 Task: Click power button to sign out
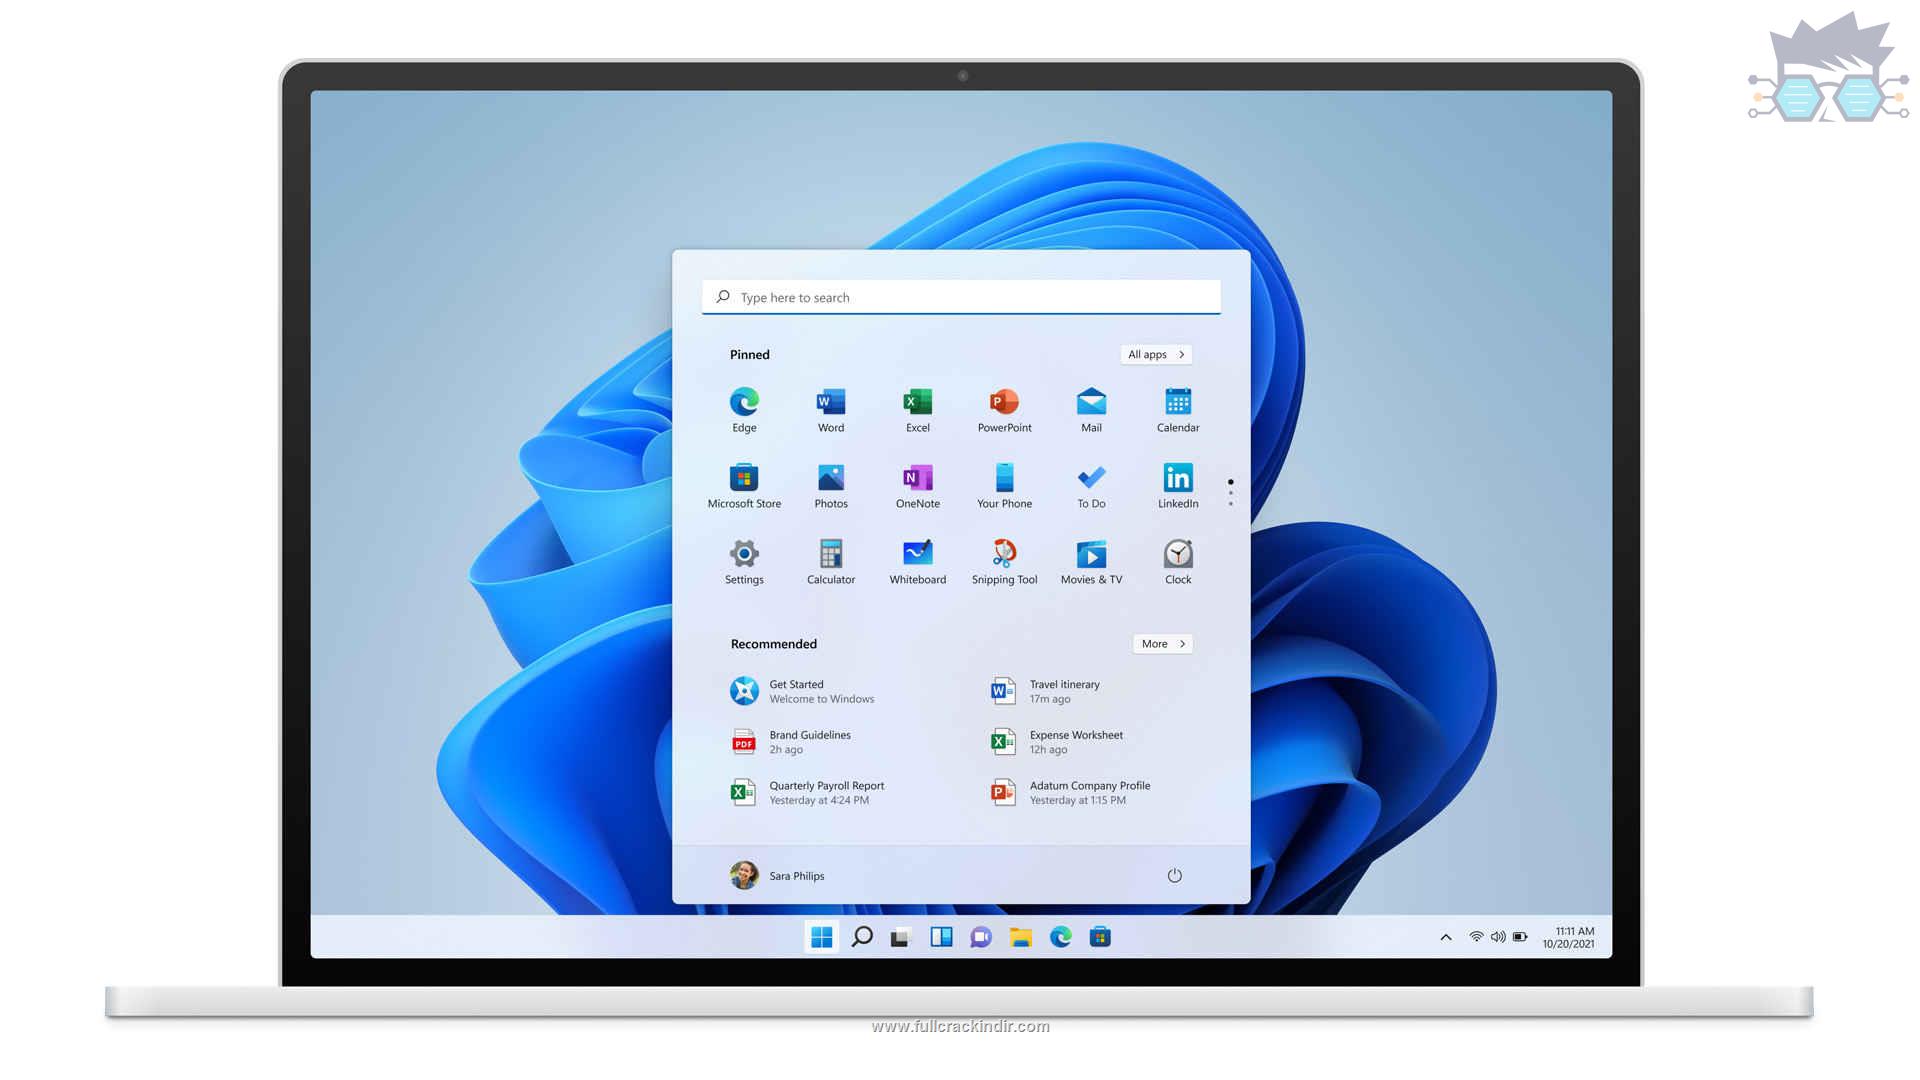tap(1174, 876)
